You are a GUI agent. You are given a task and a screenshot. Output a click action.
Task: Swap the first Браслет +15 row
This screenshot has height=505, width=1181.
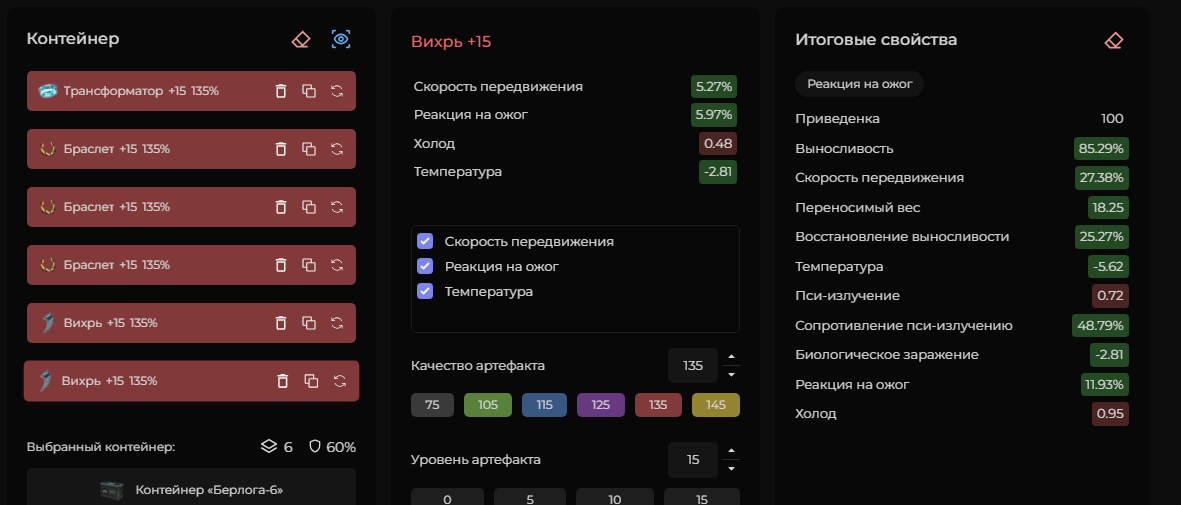pos(337,149)
